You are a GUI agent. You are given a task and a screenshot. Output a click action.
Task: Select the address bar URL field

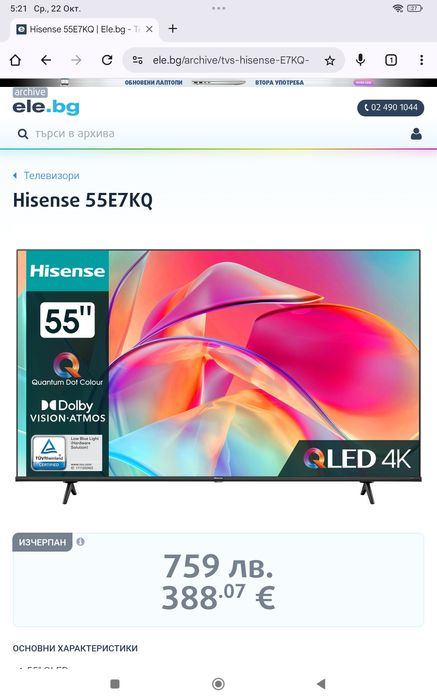(x=231, y=60)
